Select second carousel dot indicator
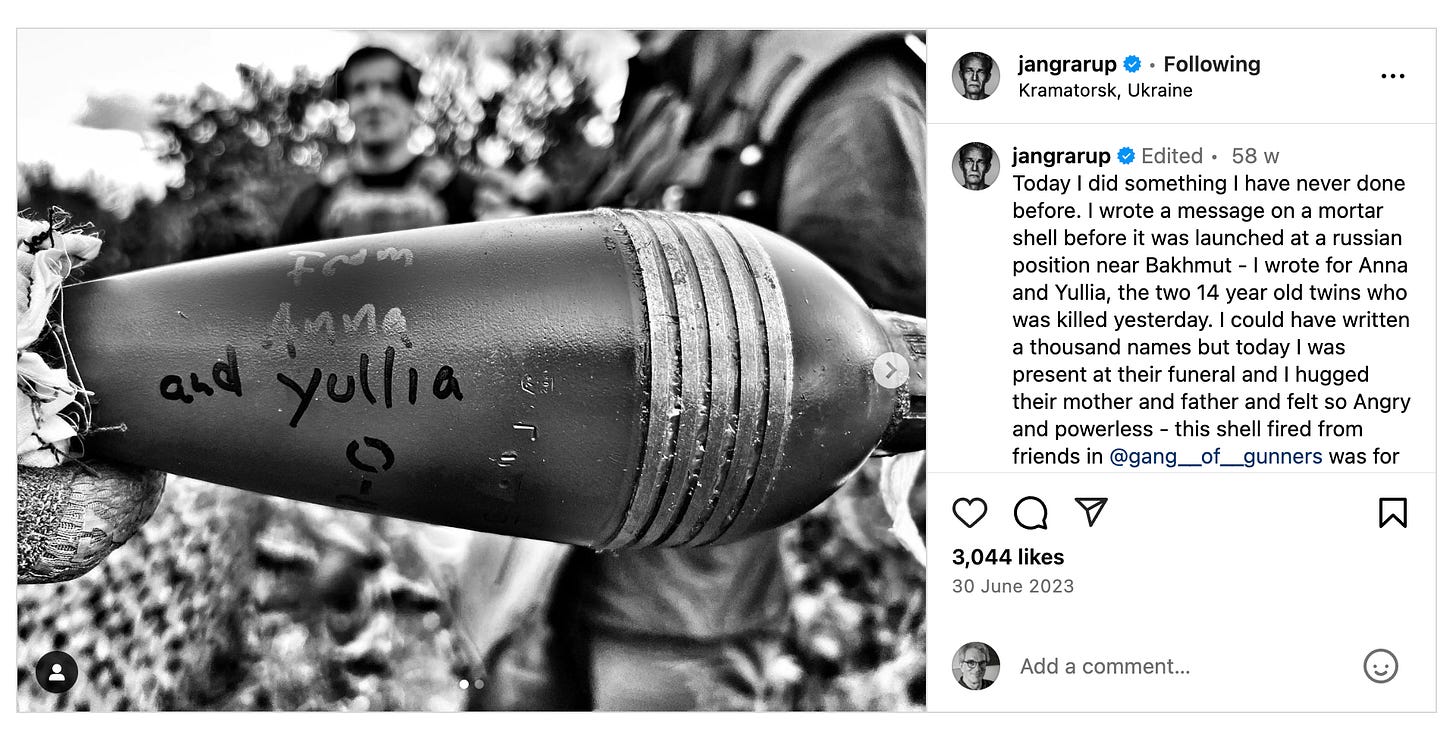This screenshot has width=1456, height=733. [x=480, y=685]
